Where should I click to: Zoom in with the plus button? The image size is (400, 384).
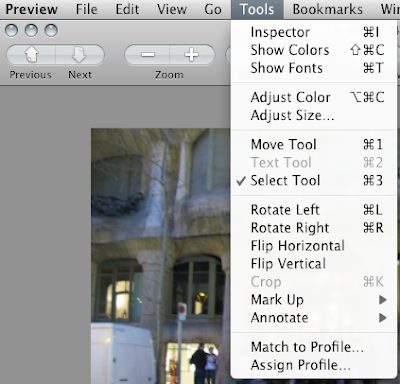pos(192,55)
